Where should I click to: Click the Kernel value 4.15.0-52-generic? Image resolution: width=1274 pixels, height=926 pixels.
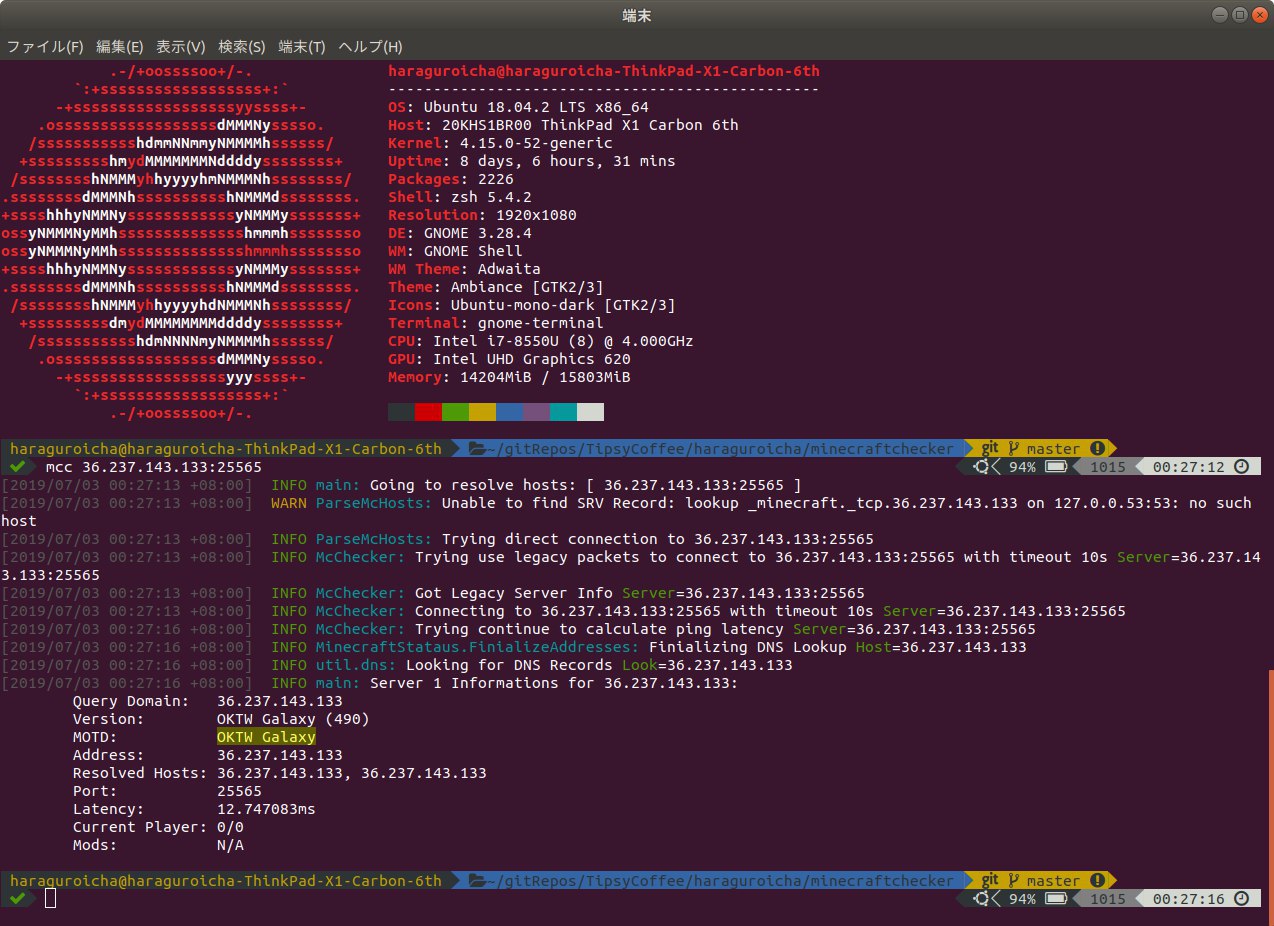pos(536,143)
